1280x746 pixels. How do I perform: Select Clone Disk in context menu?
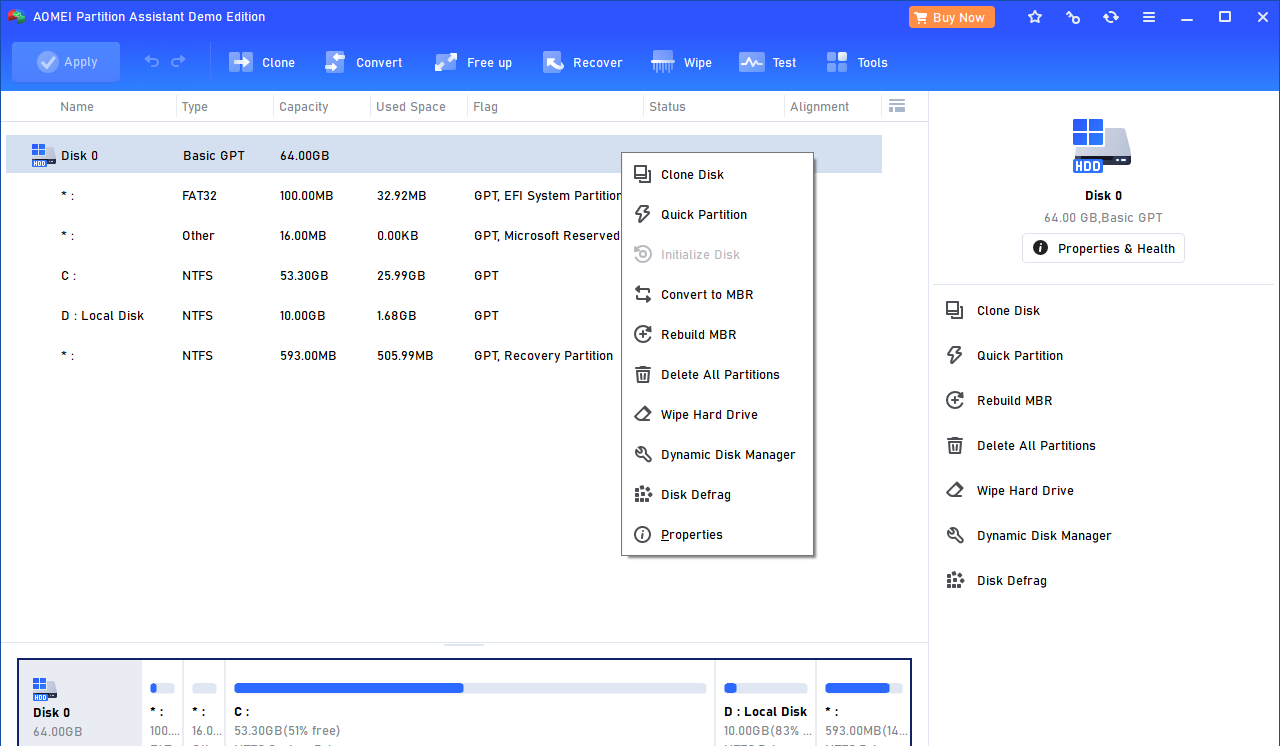click(x=717, y=174)
